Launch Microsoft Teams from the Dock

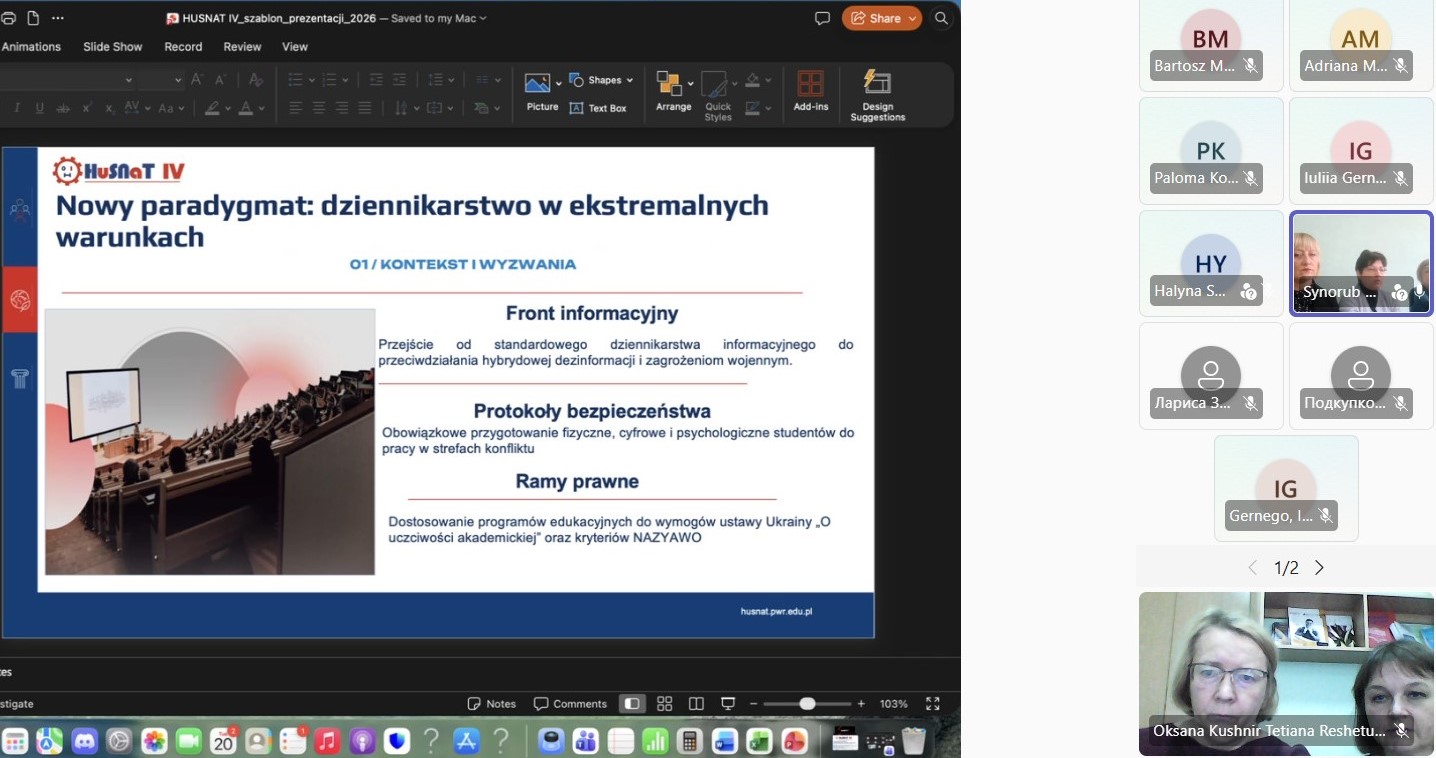[586, 741]
